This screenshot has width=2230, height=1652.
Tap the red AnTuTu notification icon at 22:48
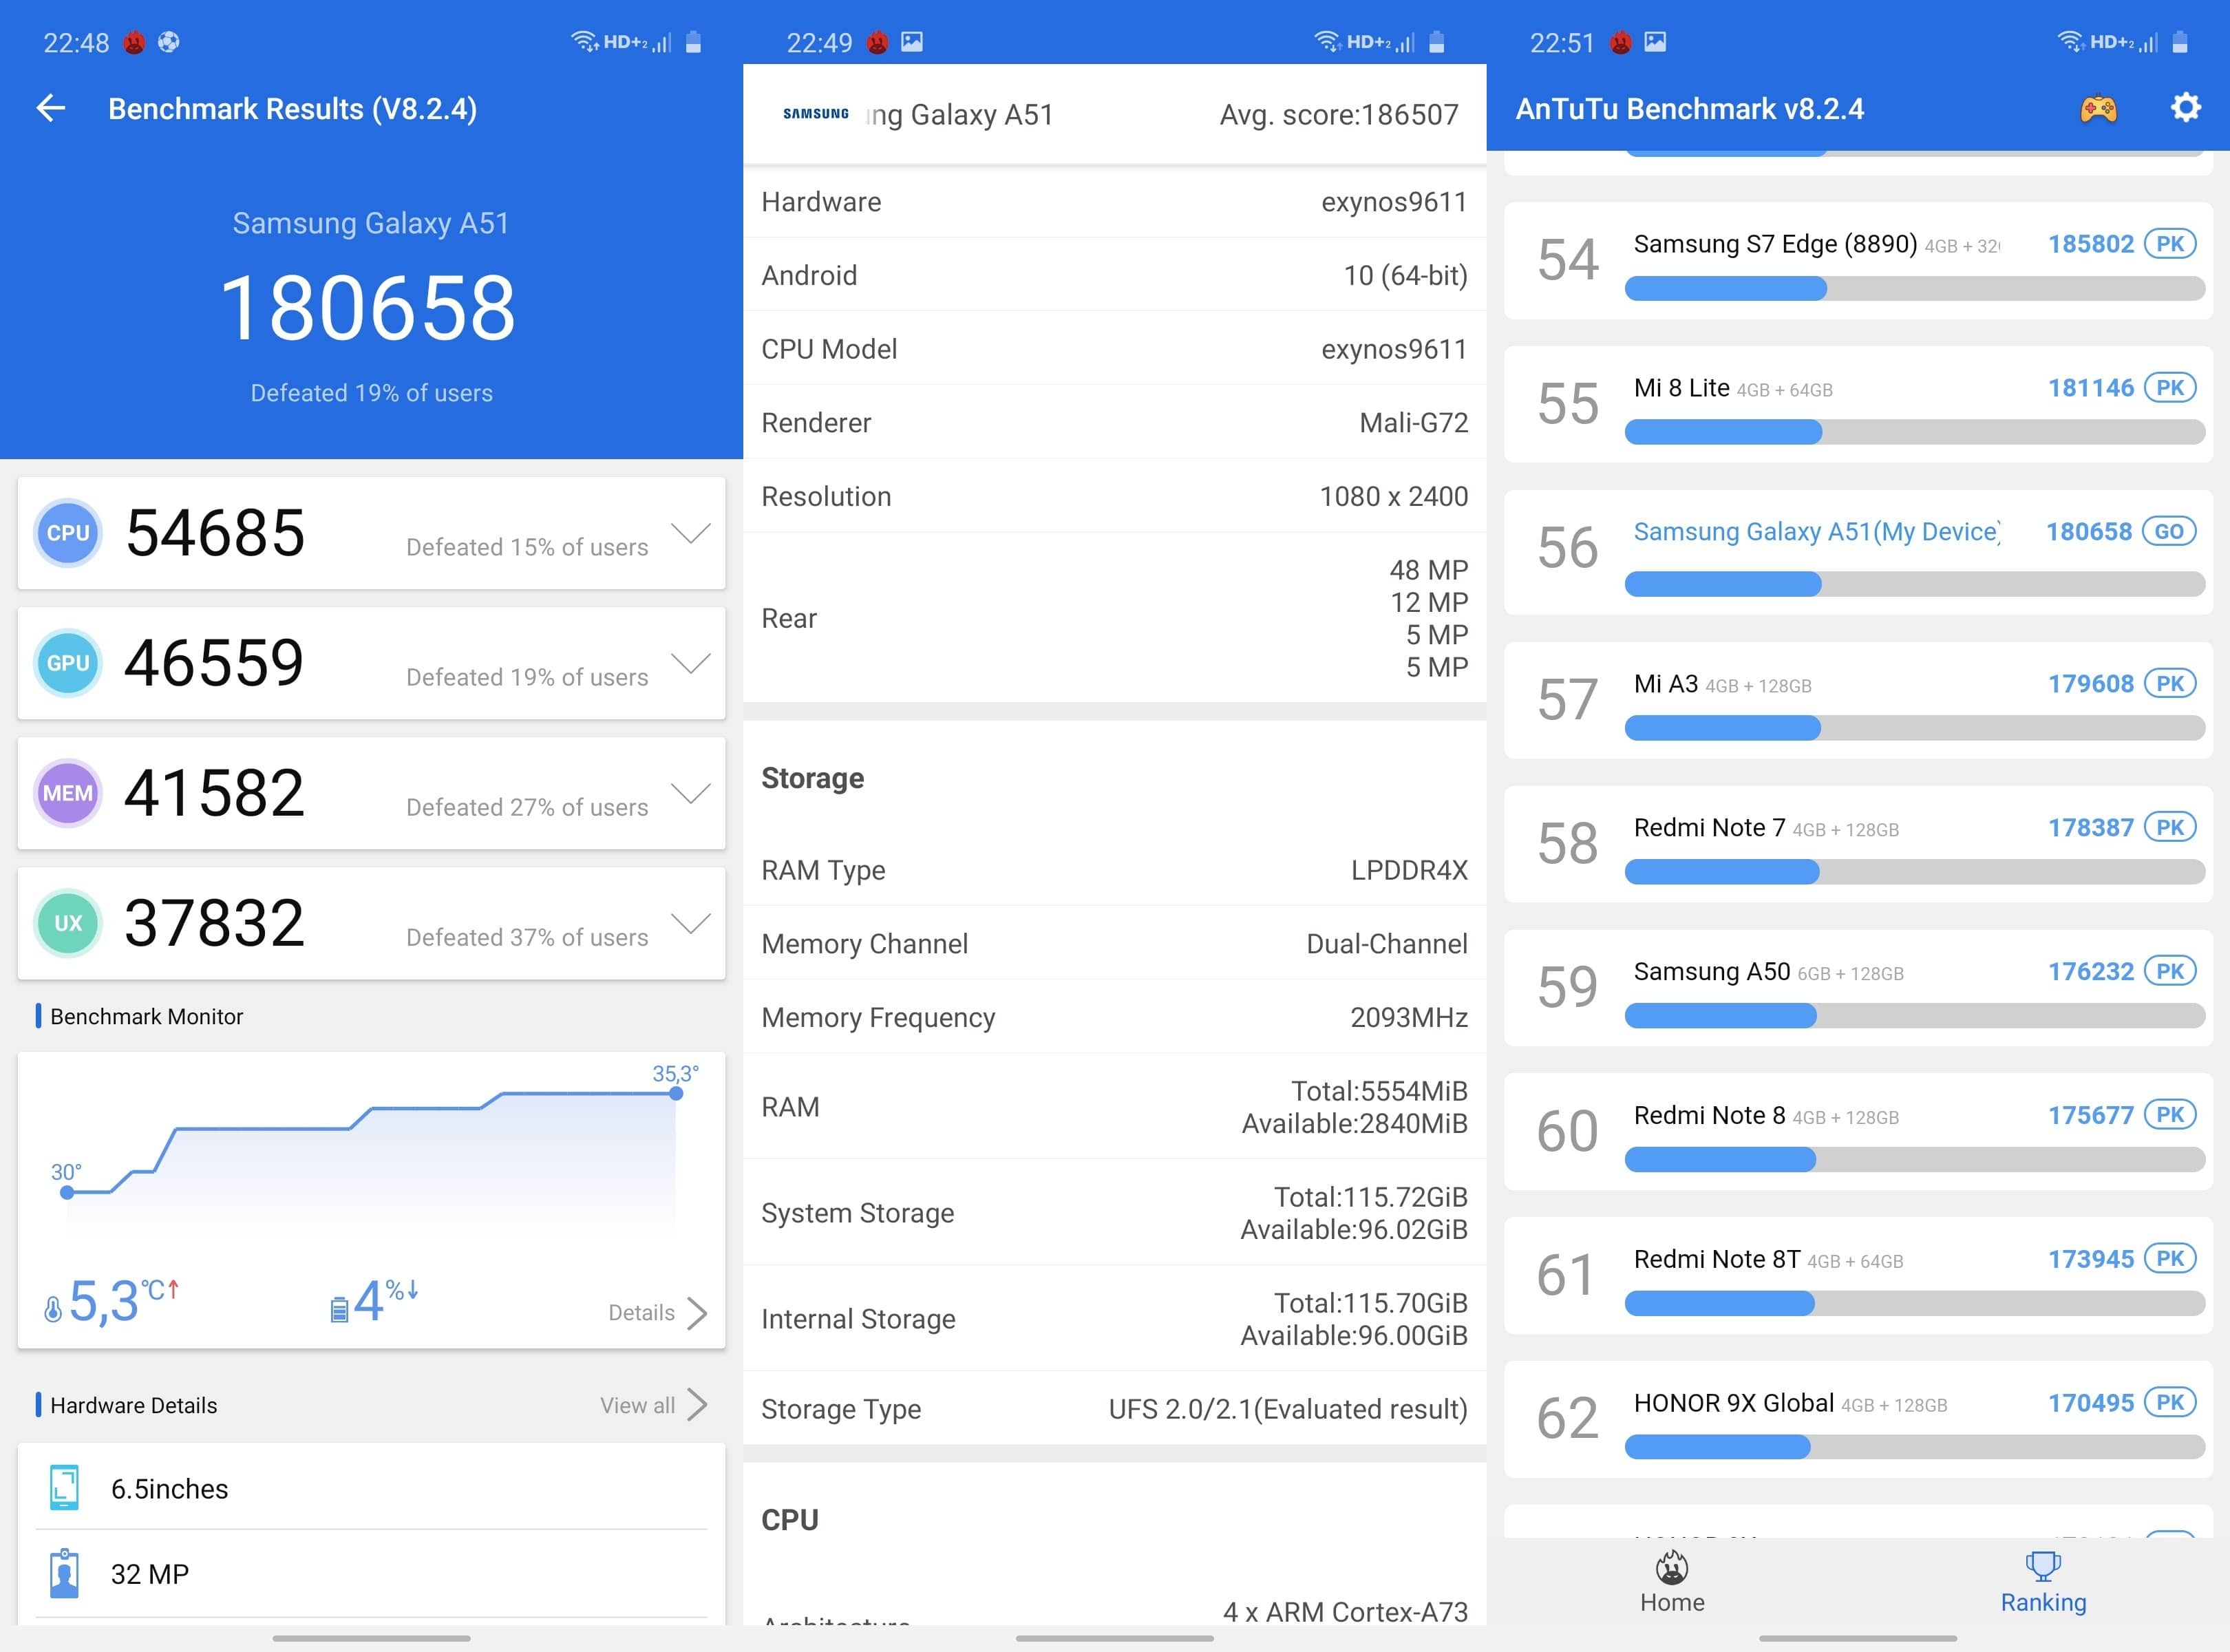tap(134, 42)
